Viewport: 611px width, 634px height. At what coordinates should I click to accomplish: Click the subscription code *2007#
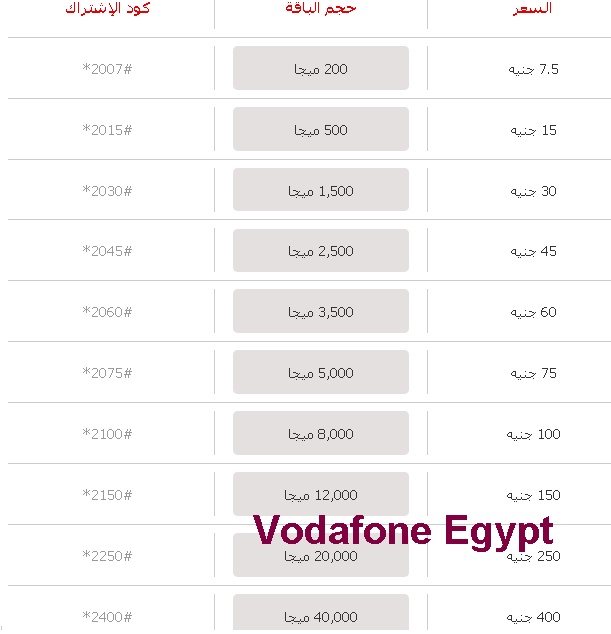[107, 69]
